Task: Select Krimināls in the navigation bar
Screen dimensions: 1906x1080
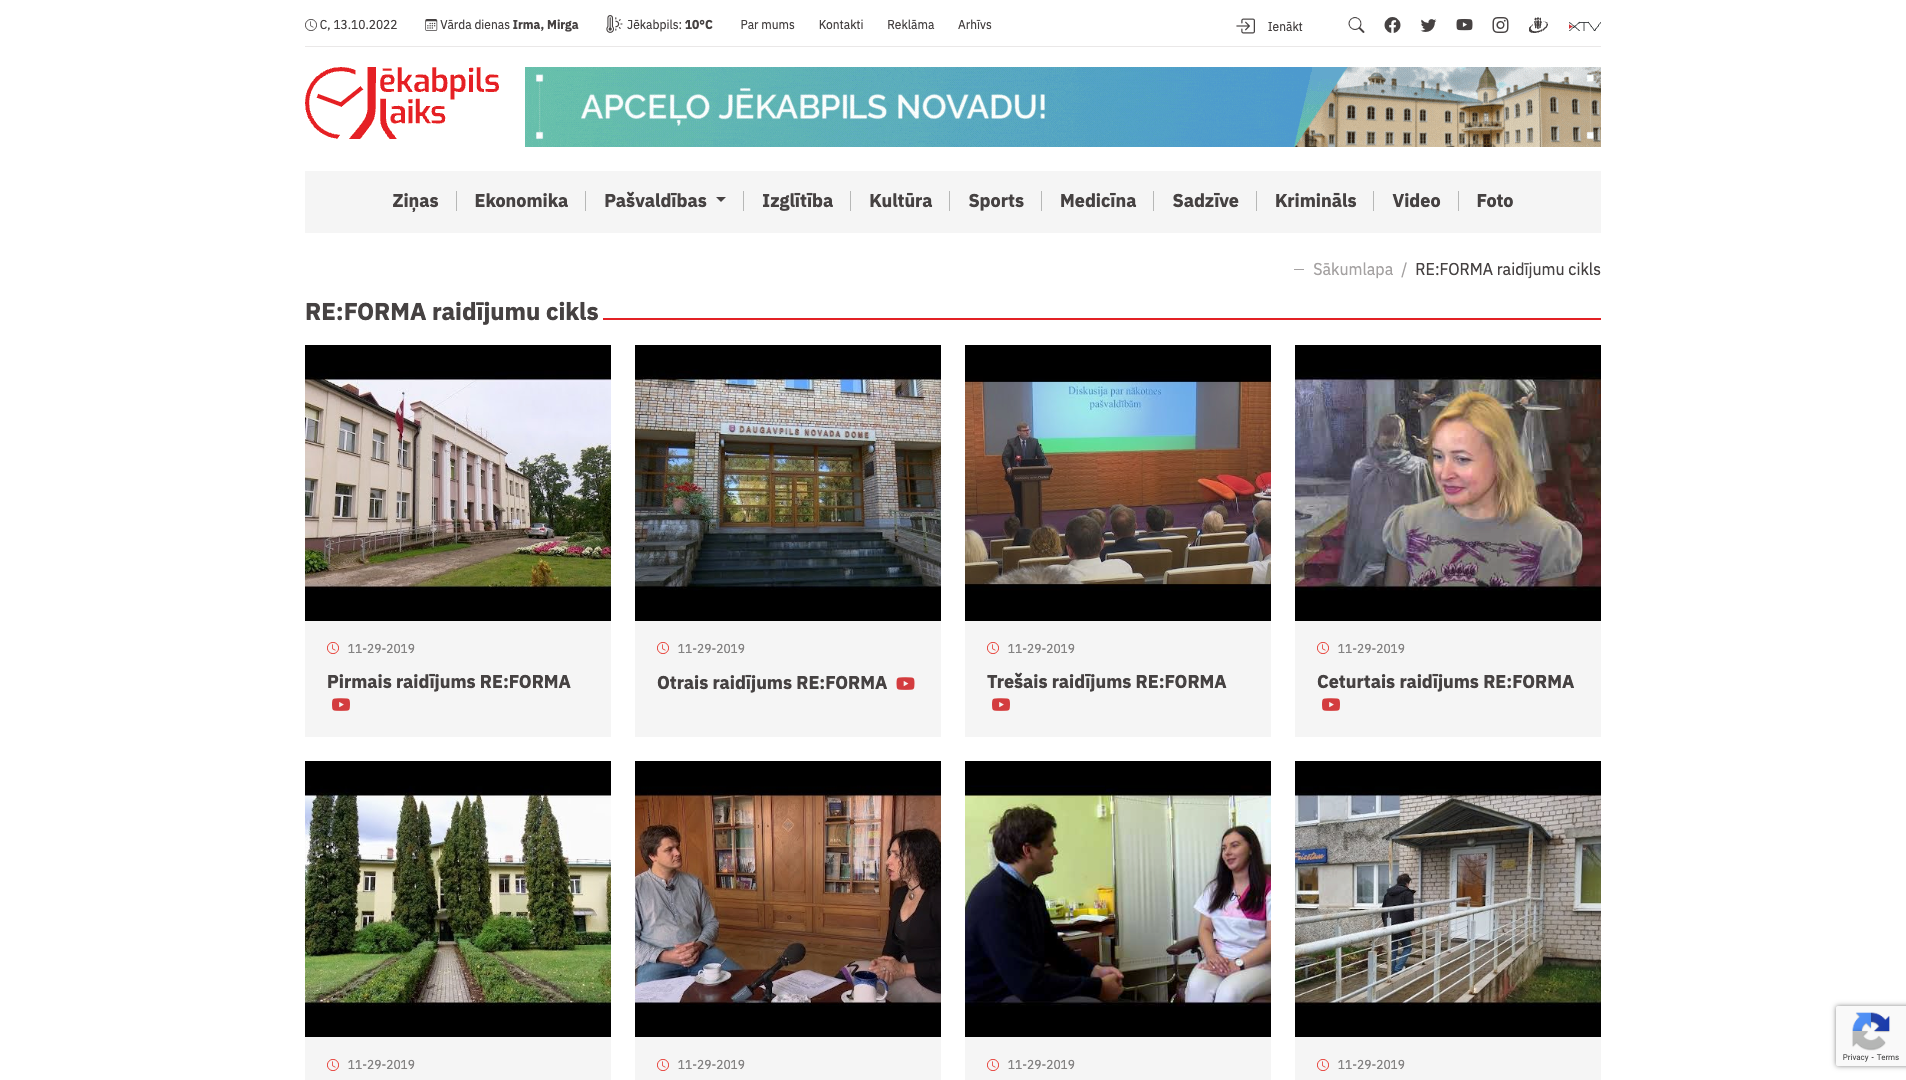Action: [x=1315, y=201]
